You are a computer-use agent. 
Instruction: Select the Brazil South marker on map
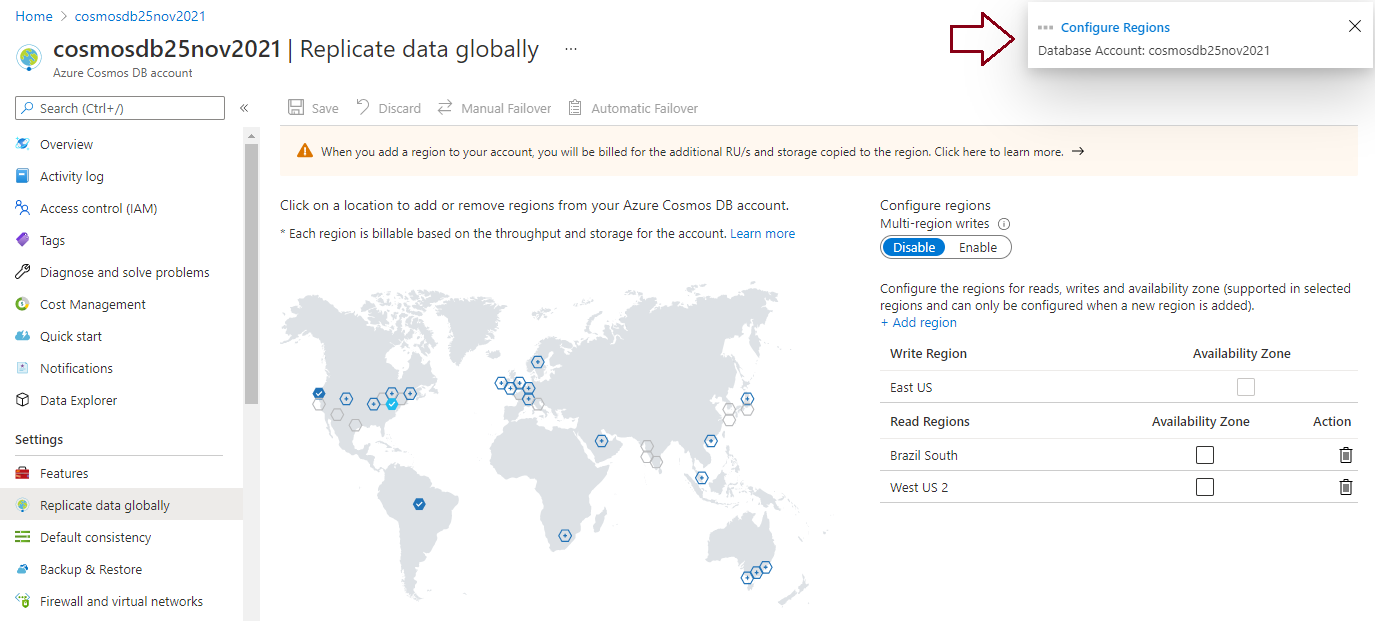pyautogui.click(x=419, y=504)
